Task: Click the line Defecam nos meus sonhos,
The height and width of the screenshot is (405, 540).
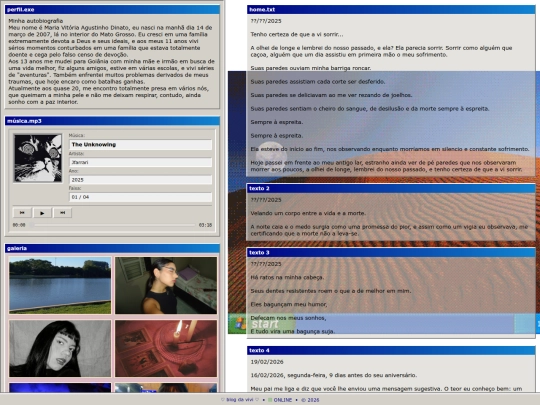Action: 288,318
